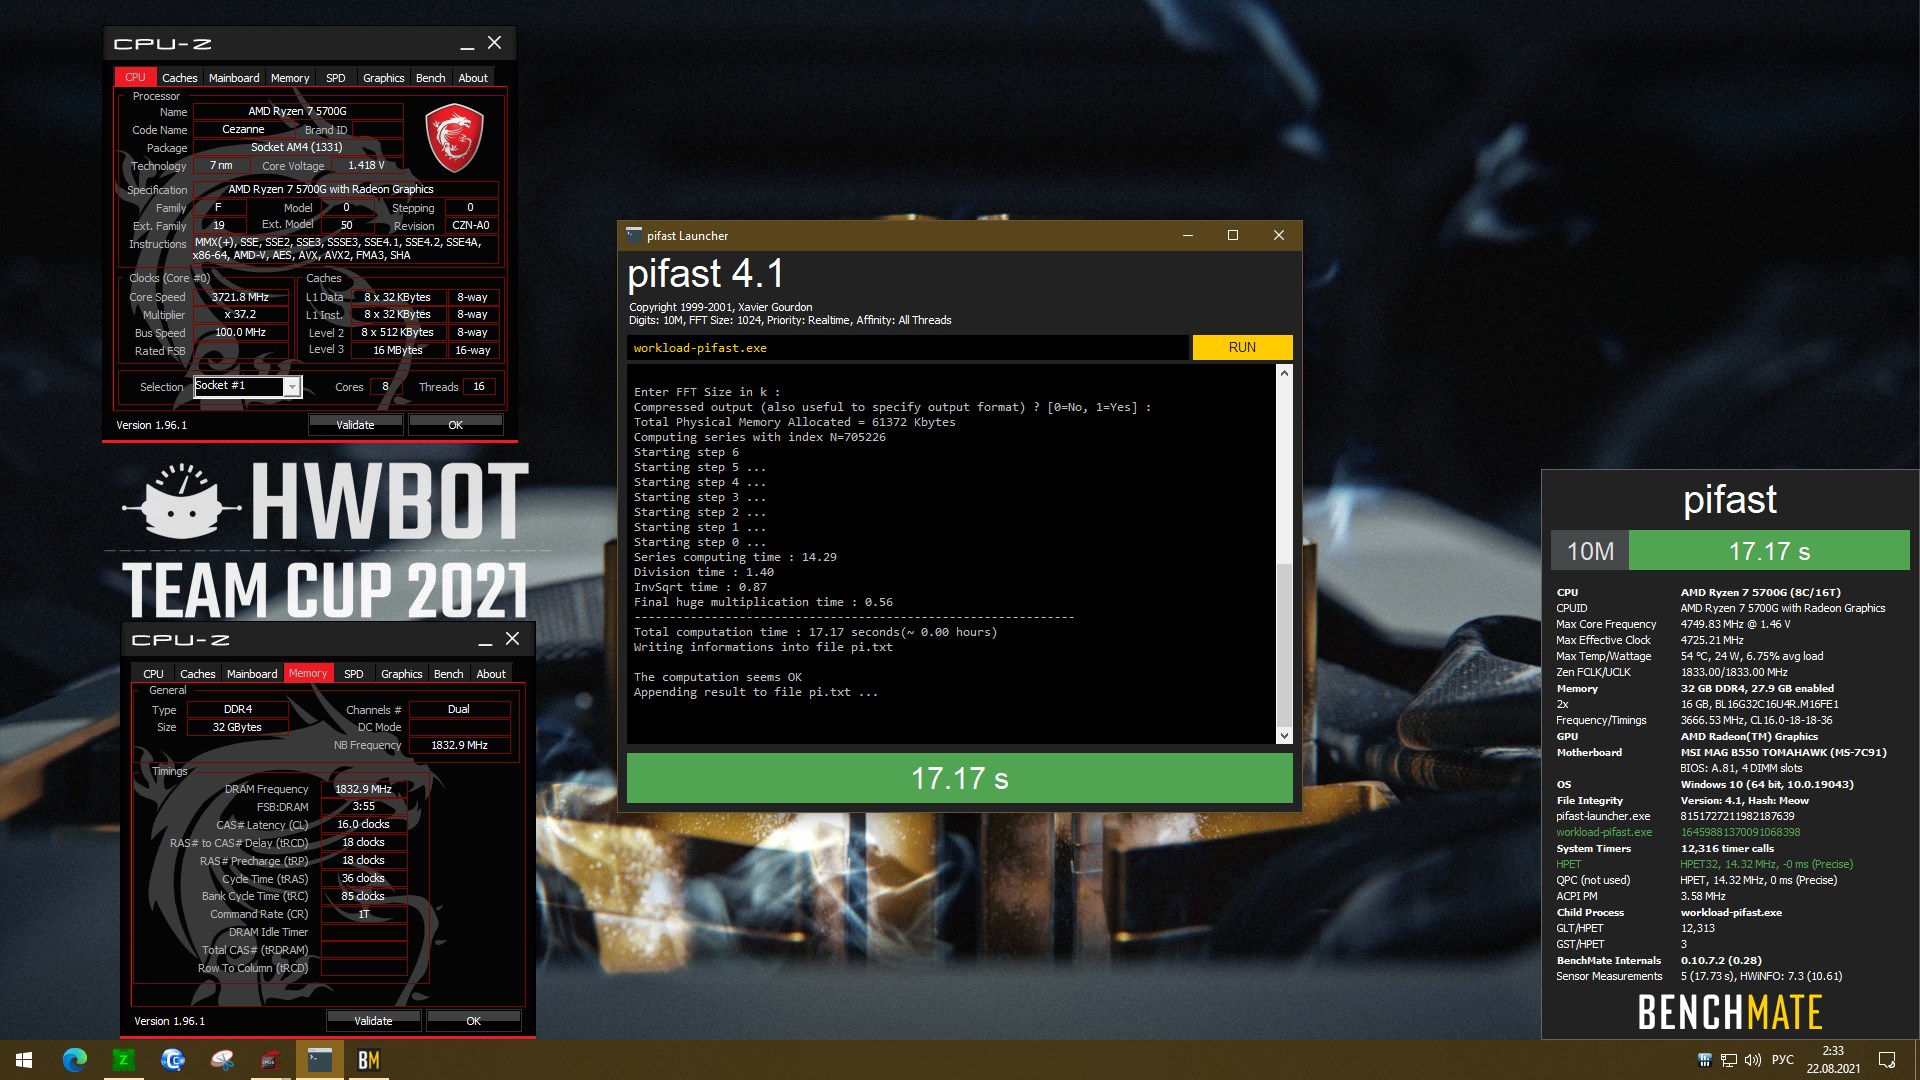1920x1080 pixels.
Task: Switch to Mainboard tab in top CPU-Z
Action: click(x=234, y=78)
